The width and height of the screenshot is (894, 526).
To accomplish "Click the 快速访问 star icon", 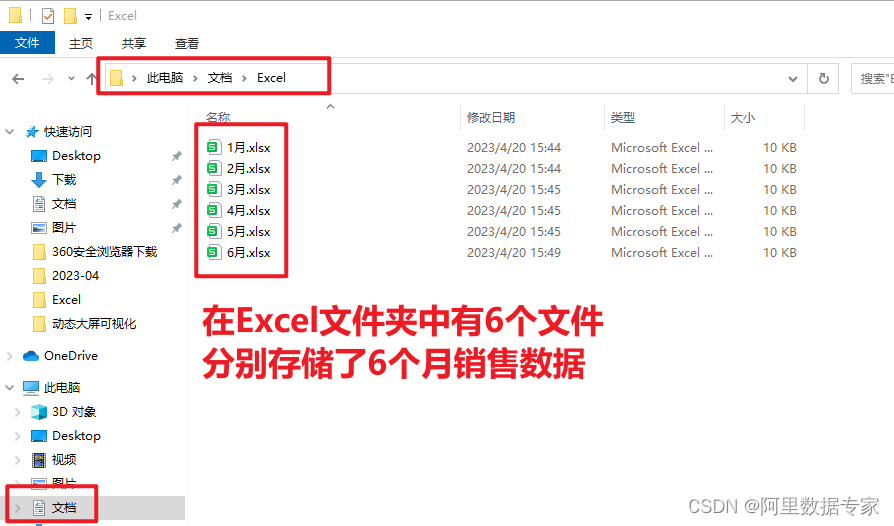I will click(32, 132).
